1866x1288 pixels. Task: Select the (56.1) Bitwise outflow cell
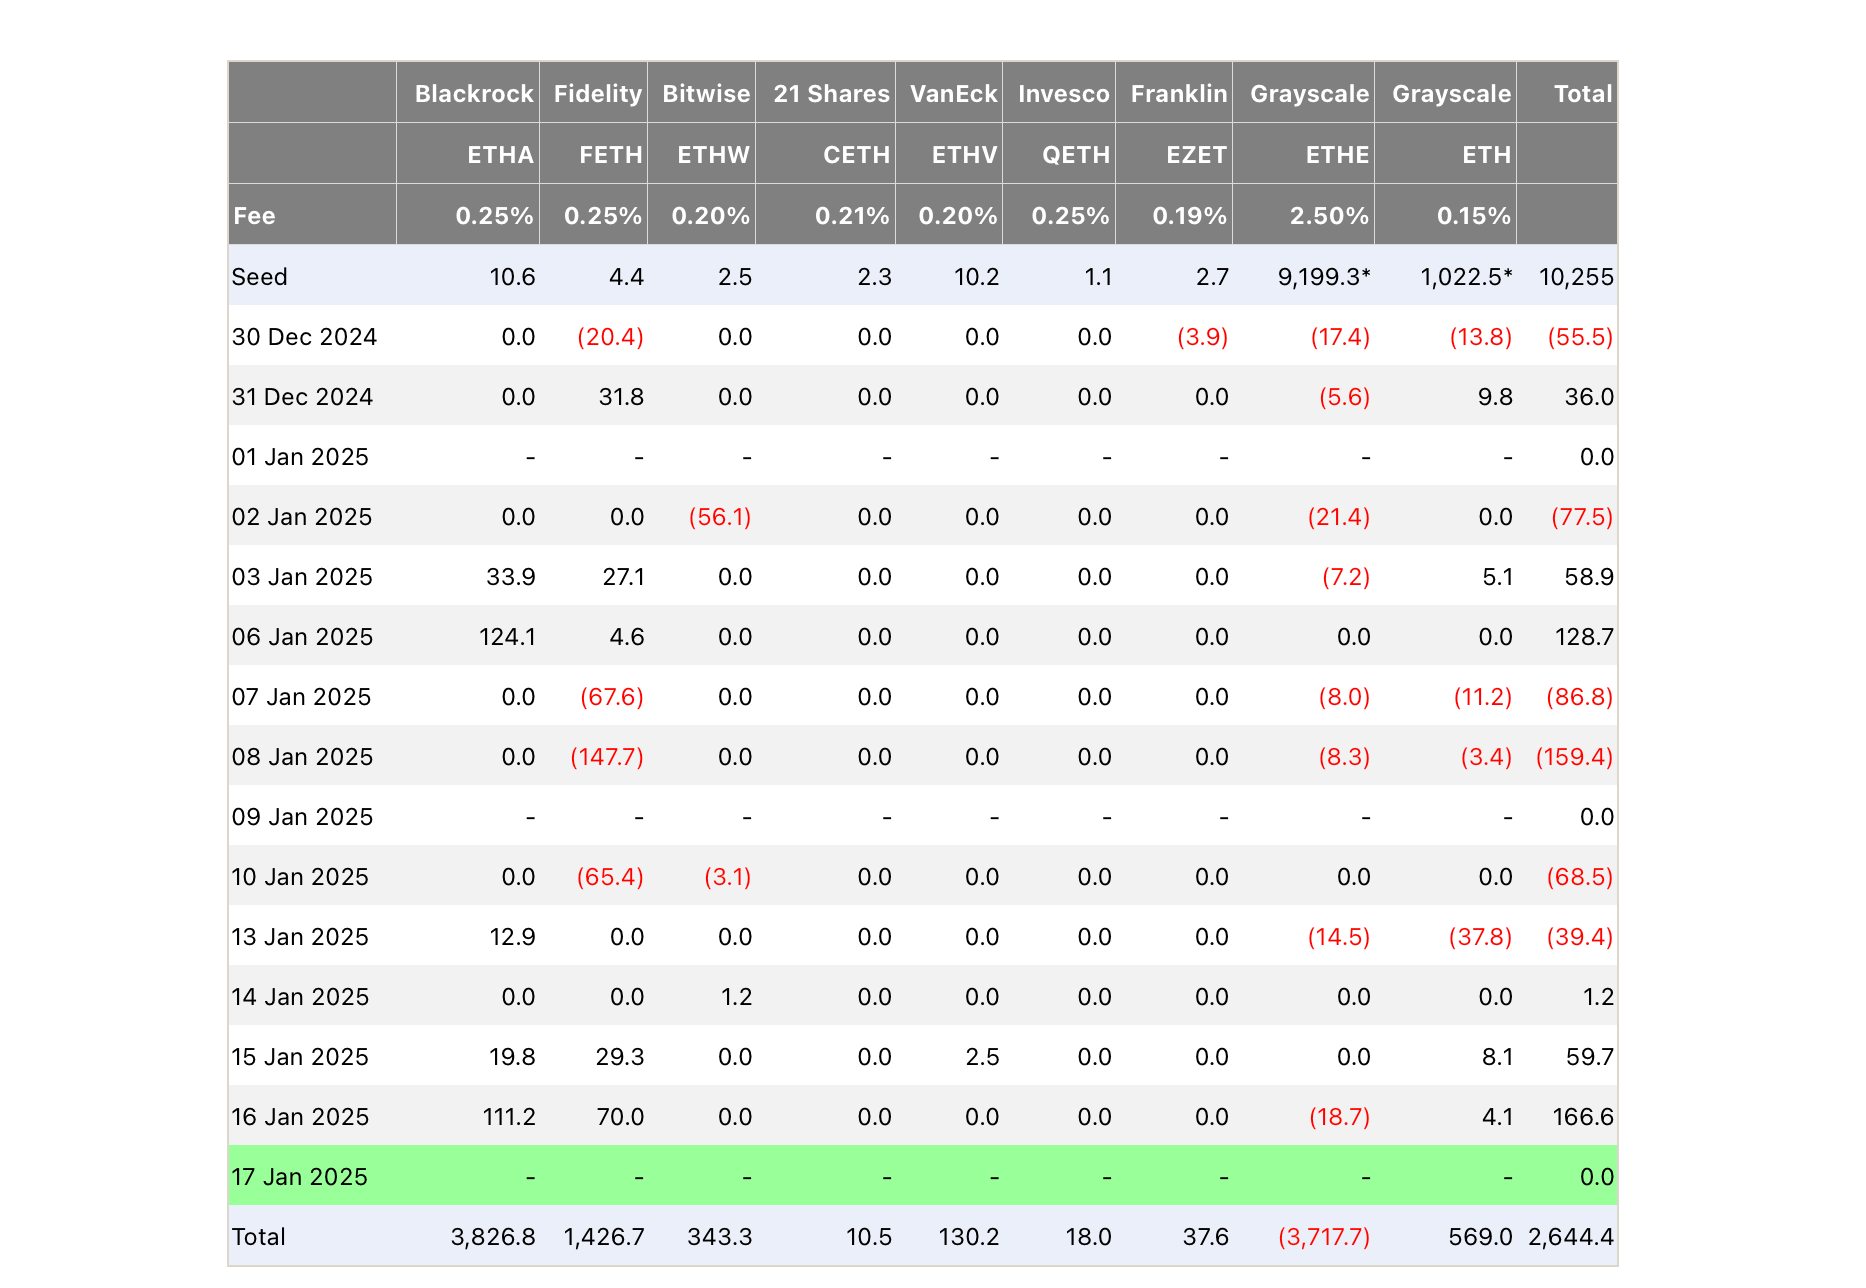[720, 517]
